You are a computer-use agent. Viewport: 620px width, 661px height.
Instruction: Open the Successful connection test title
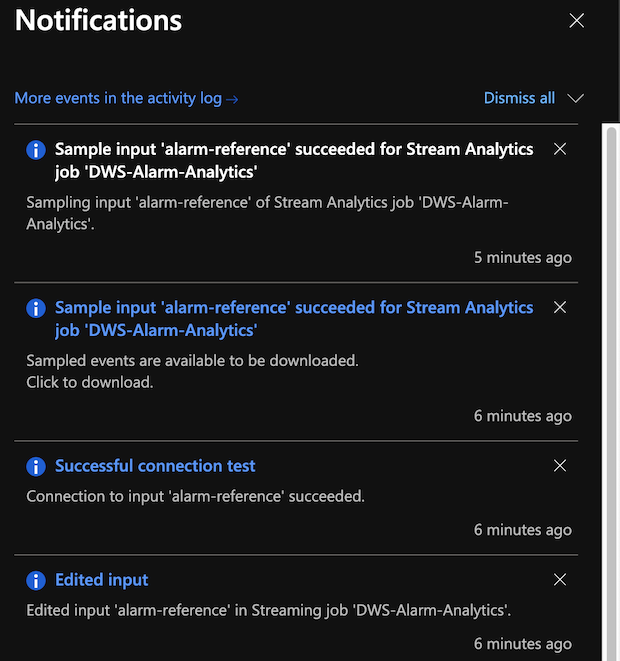point(155,466)
